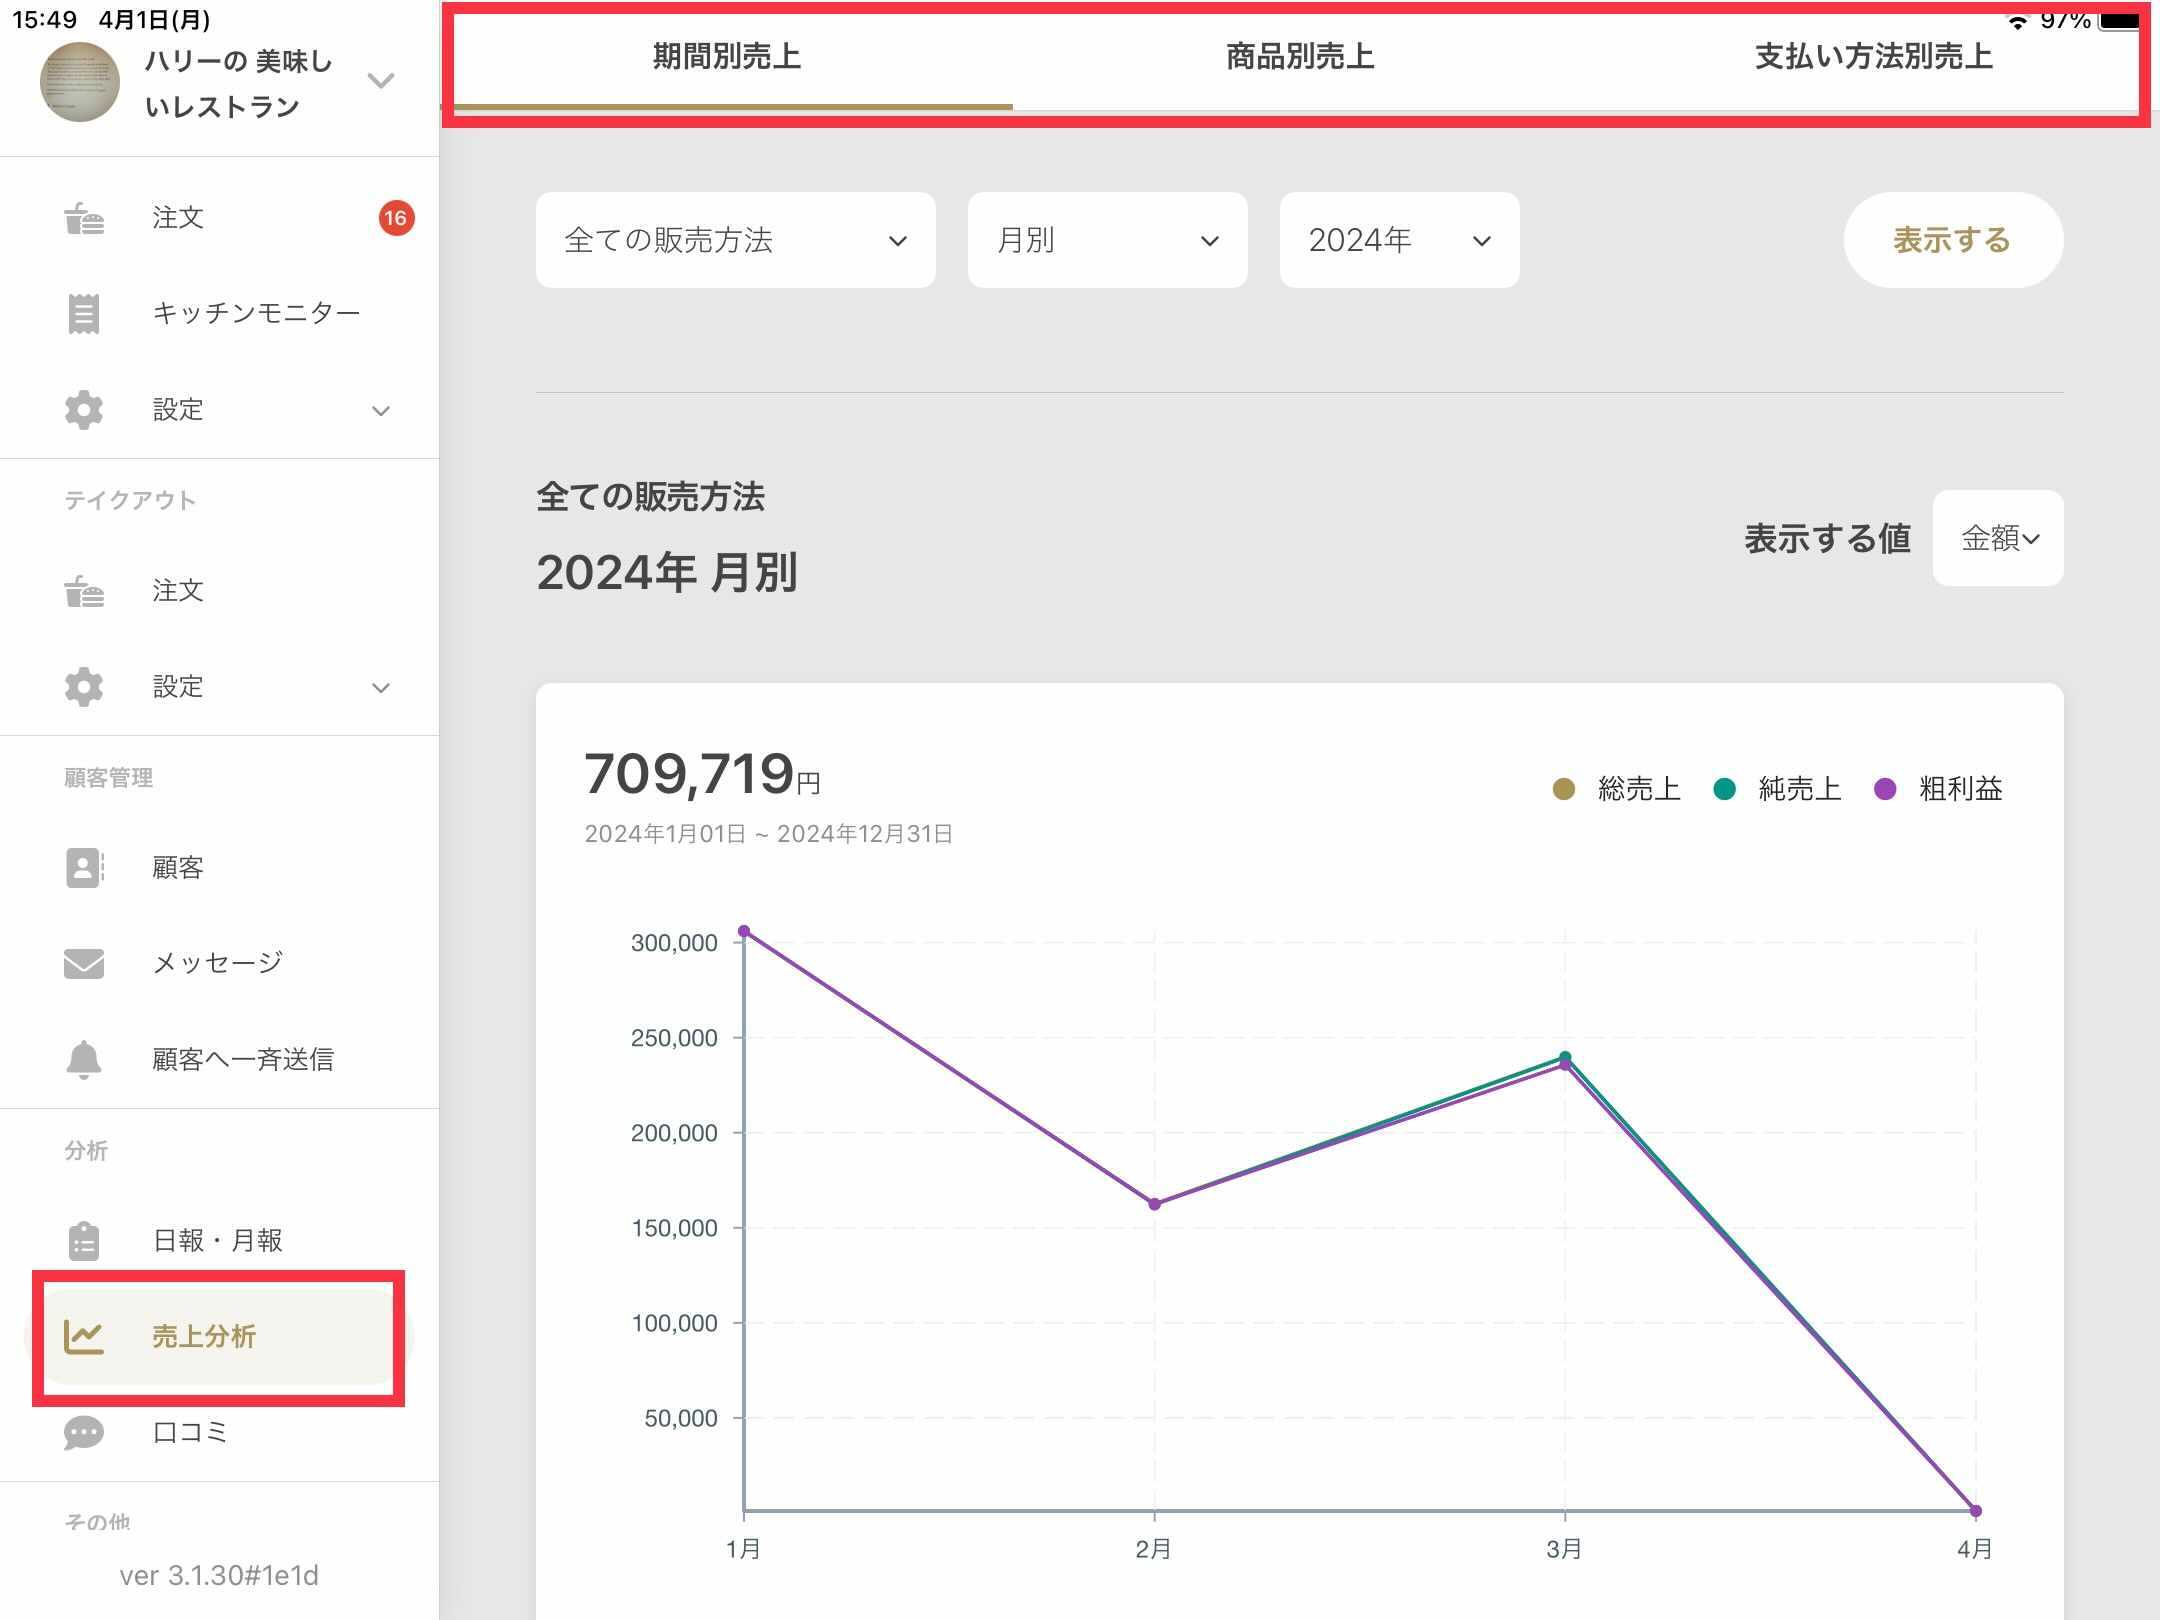Screen dimensions: 2160x1620
Task: Click the 3月 green 純売上 data point
Action: (1565, 1056)
